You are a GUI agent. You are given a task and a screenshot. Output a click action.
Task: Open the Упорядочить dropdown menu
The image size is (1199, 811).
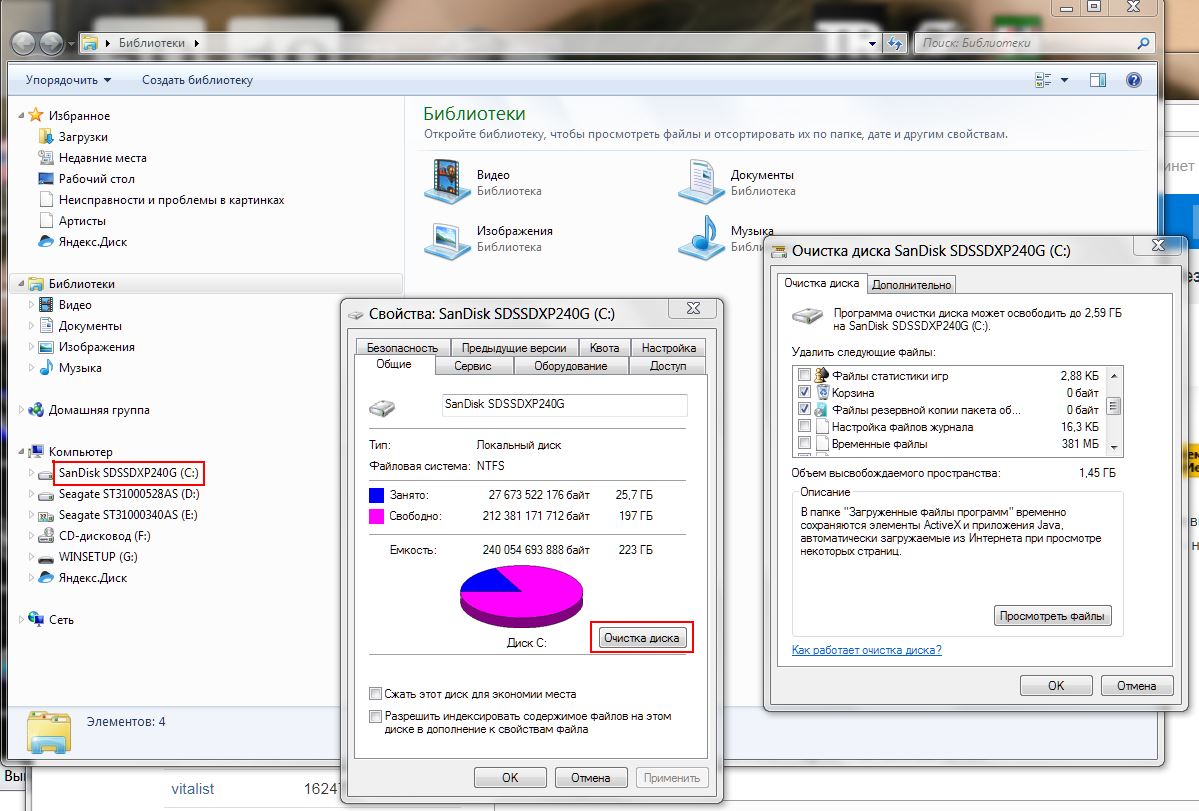(x=68, y=79)
